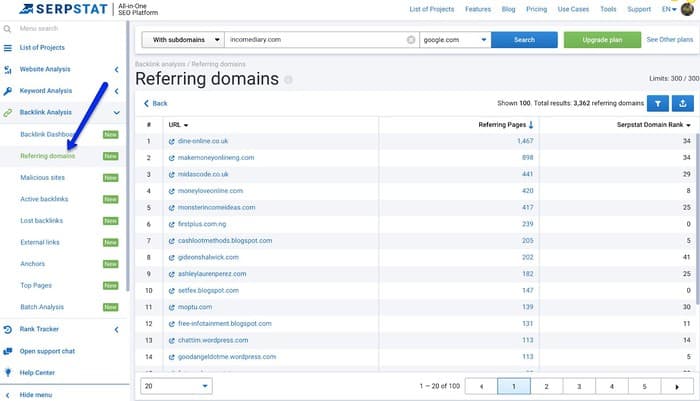Click the Serpstat logo
This screenshot has height=401, width=700.
63,9
